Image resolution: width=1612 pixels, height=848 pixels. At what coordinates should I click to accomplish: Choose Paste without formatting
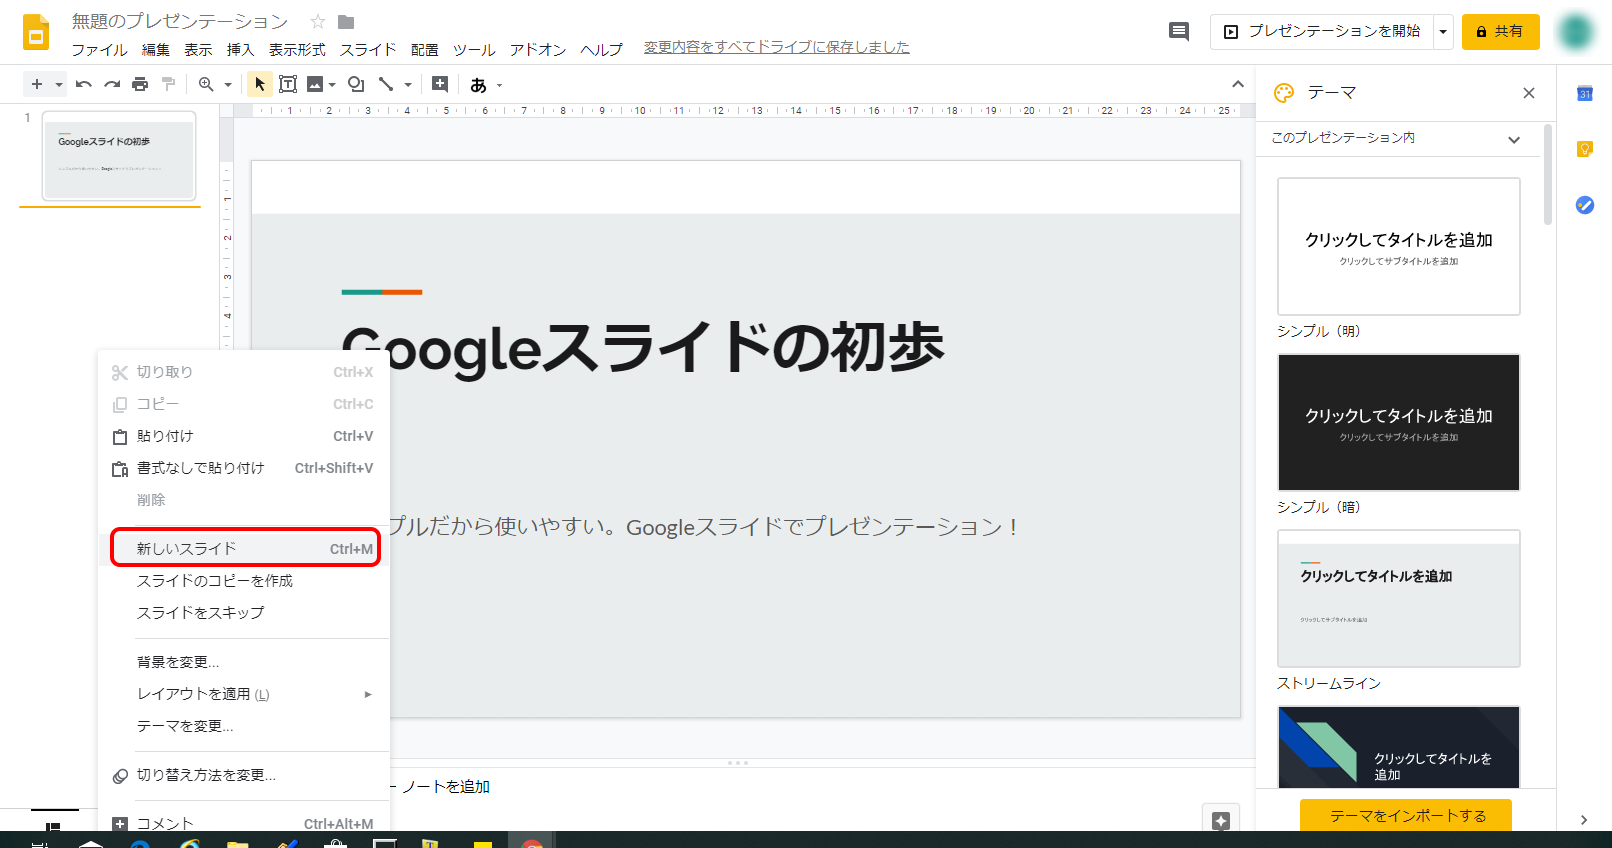click(x=244, y=468)
